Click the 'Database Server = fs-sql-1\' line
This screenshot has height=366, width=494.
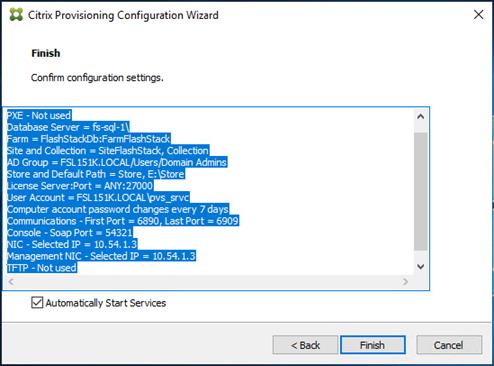click(x=68, y=127)
